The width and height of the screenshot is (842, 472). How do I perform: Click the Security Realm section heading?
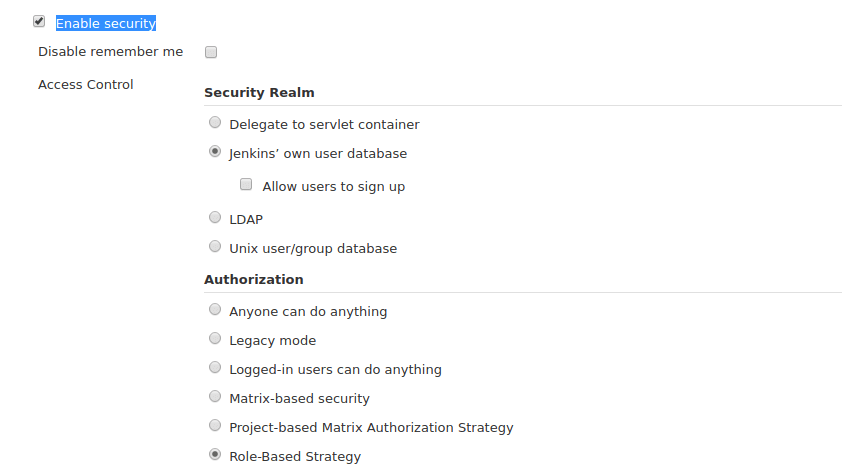[259, 92]
